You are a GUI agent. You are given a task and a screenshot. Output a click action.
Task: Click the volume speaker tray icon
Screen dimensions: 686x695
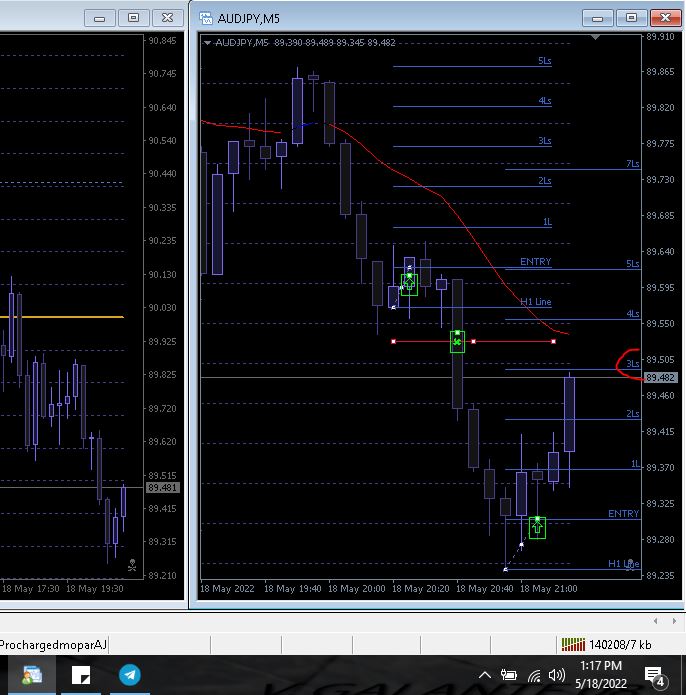click(557, 675)
